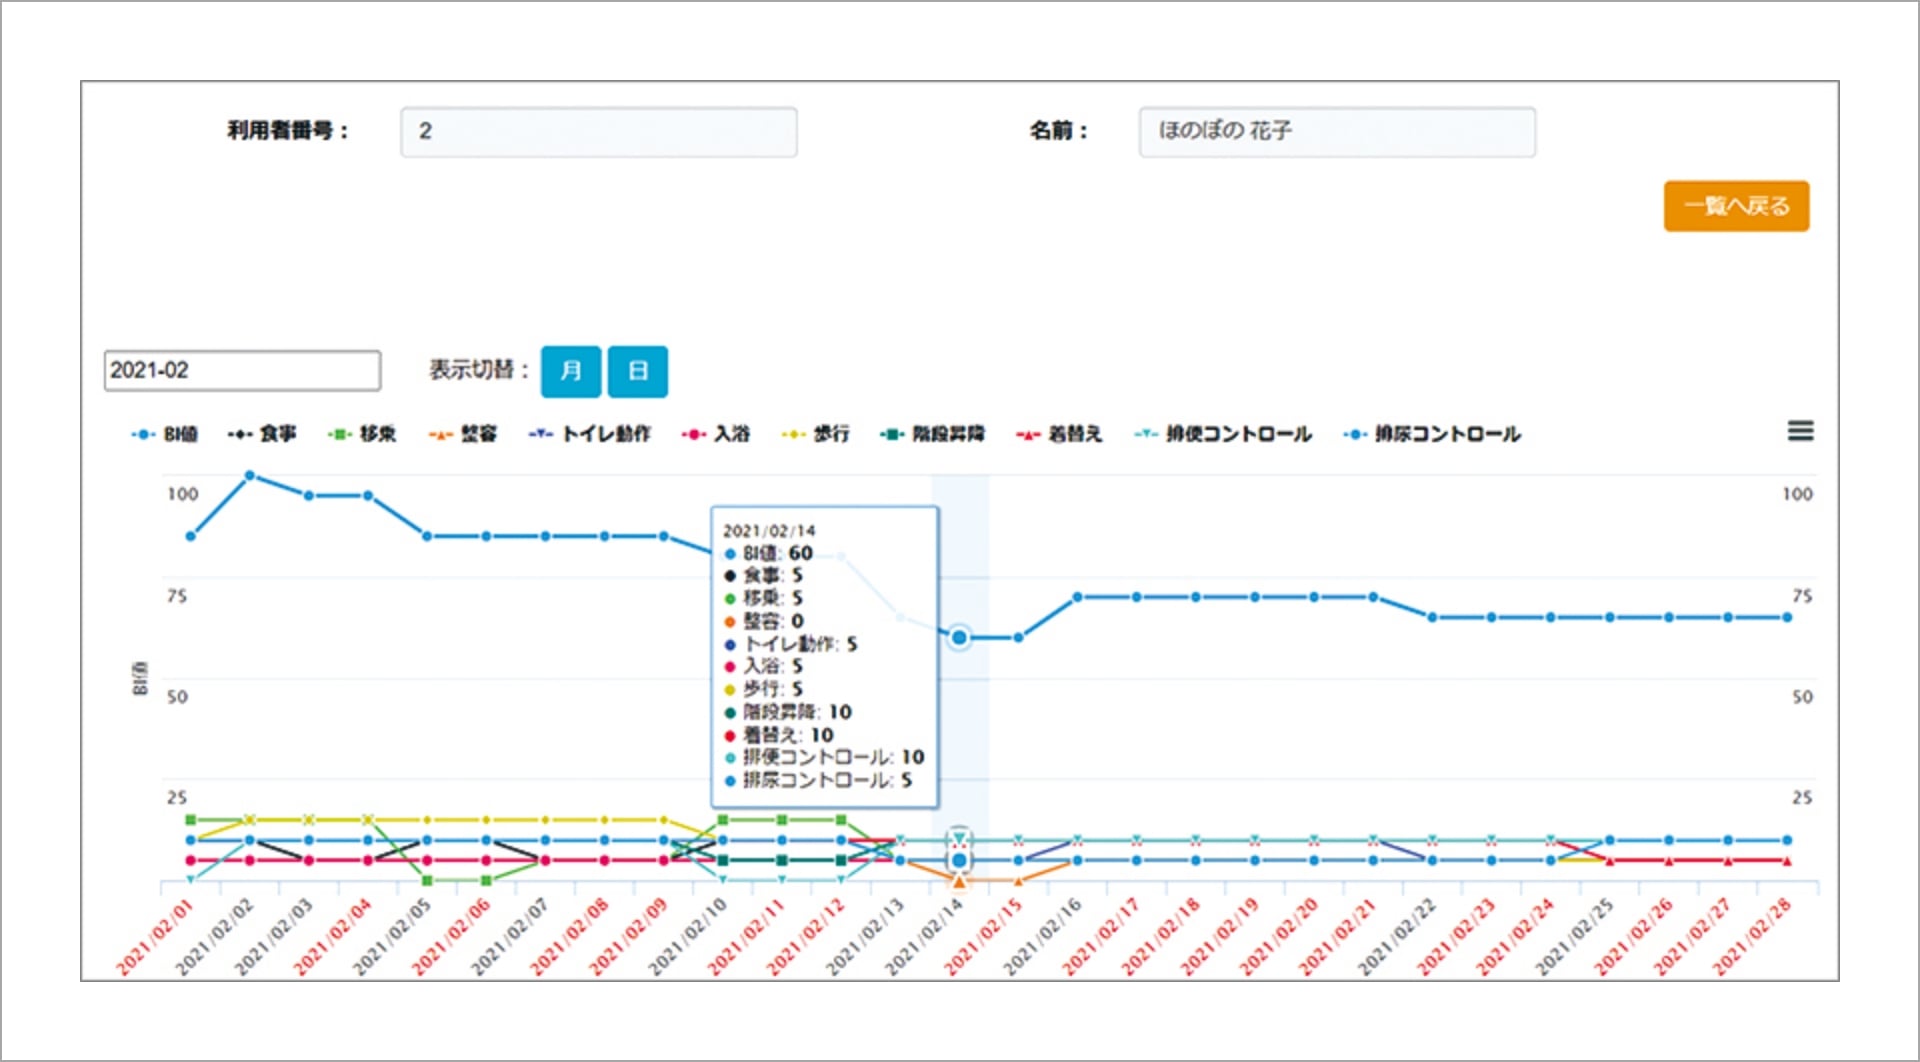The height and width of the screenshot is (1062, 1920).
Task: Toggle 移乗 legend item
Action: pos(363,434)
